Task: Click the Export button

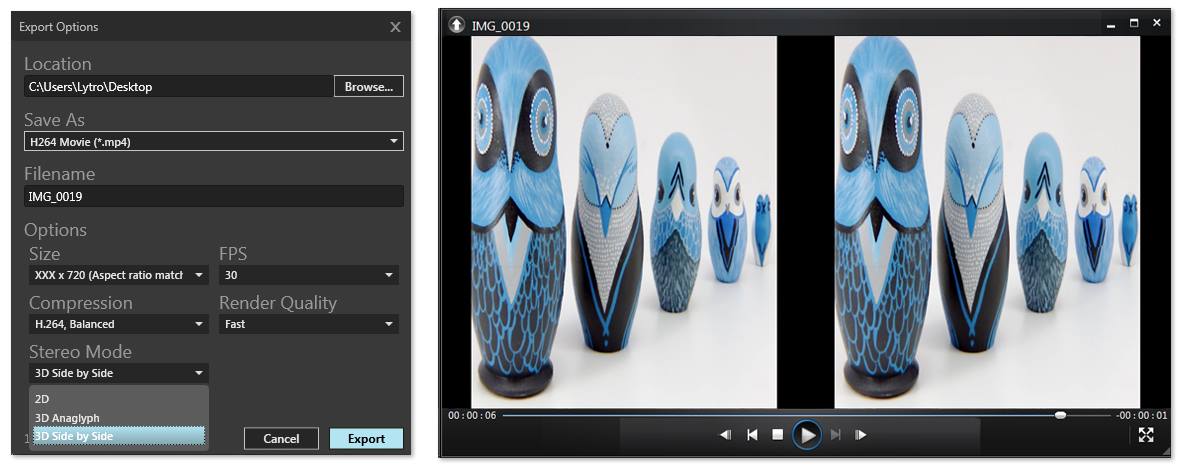Action: click(x=366, y=439)
